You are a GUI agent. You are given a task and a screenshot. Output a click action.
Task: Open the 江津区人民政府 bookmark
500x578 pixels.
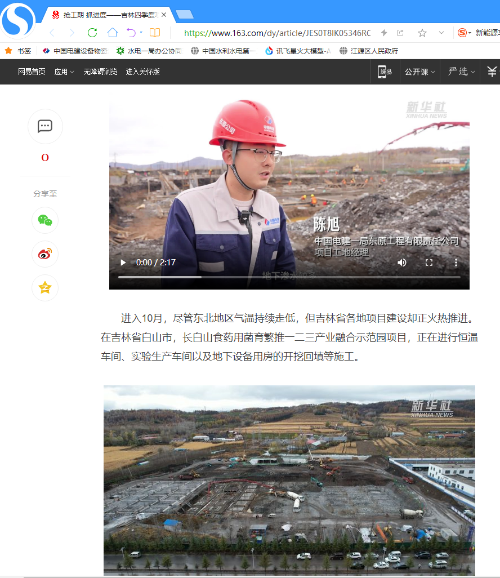[369, 51]
